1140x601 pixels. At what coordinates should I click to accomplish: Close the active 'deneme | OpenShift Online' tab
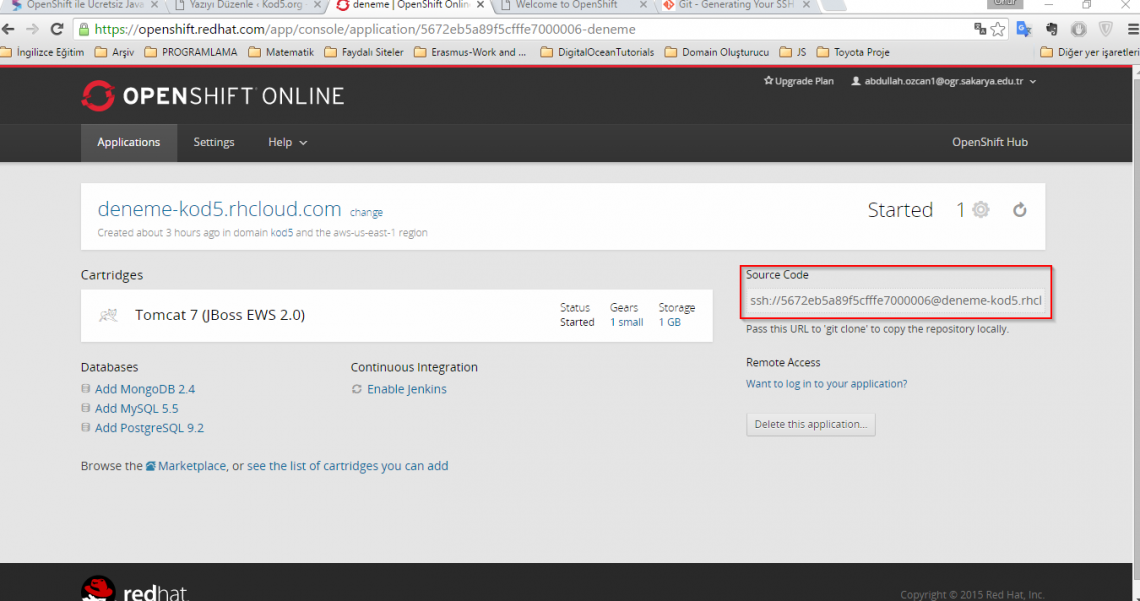pyautogui.click(x=480, y=5)
